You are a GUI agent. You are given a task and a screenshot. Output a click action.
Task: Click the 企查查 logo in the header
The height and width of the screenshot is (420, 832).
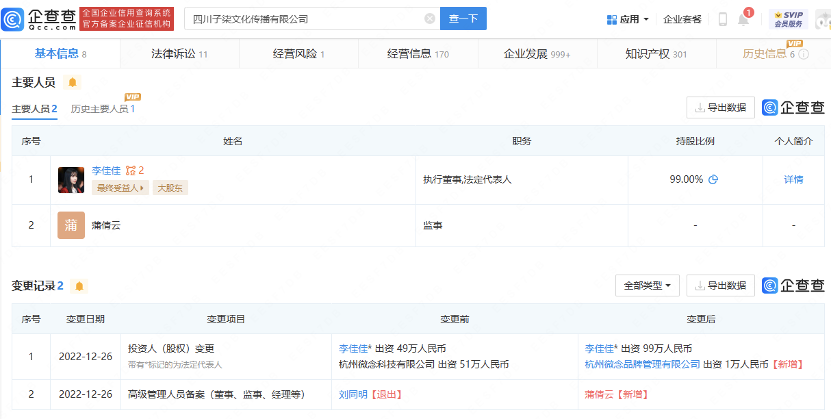click(x=38, y=18)
